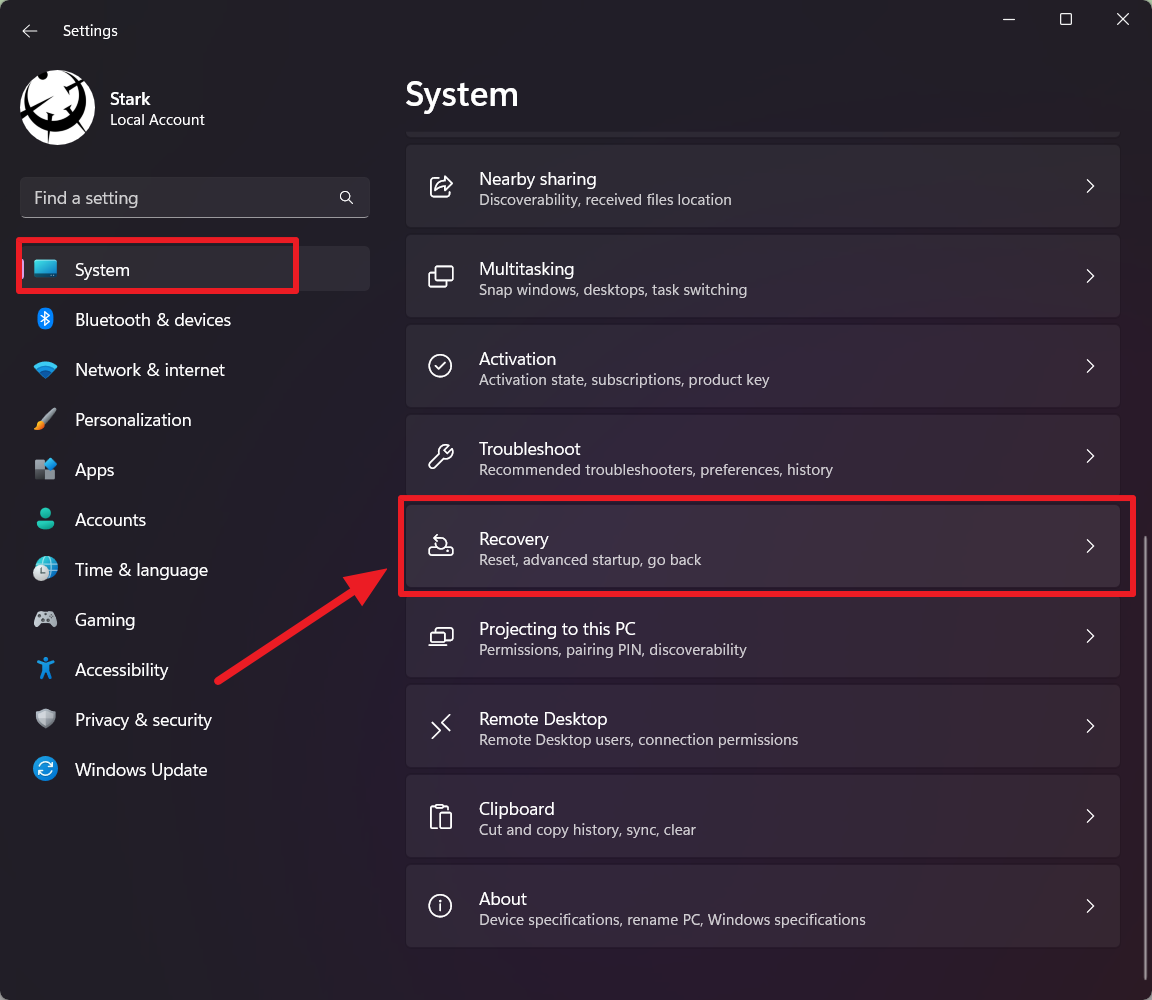The image size is (1152, 1000).
Task: Click 'Permissions, pairing PIN, discoverability' text
Action: point(613,650)
